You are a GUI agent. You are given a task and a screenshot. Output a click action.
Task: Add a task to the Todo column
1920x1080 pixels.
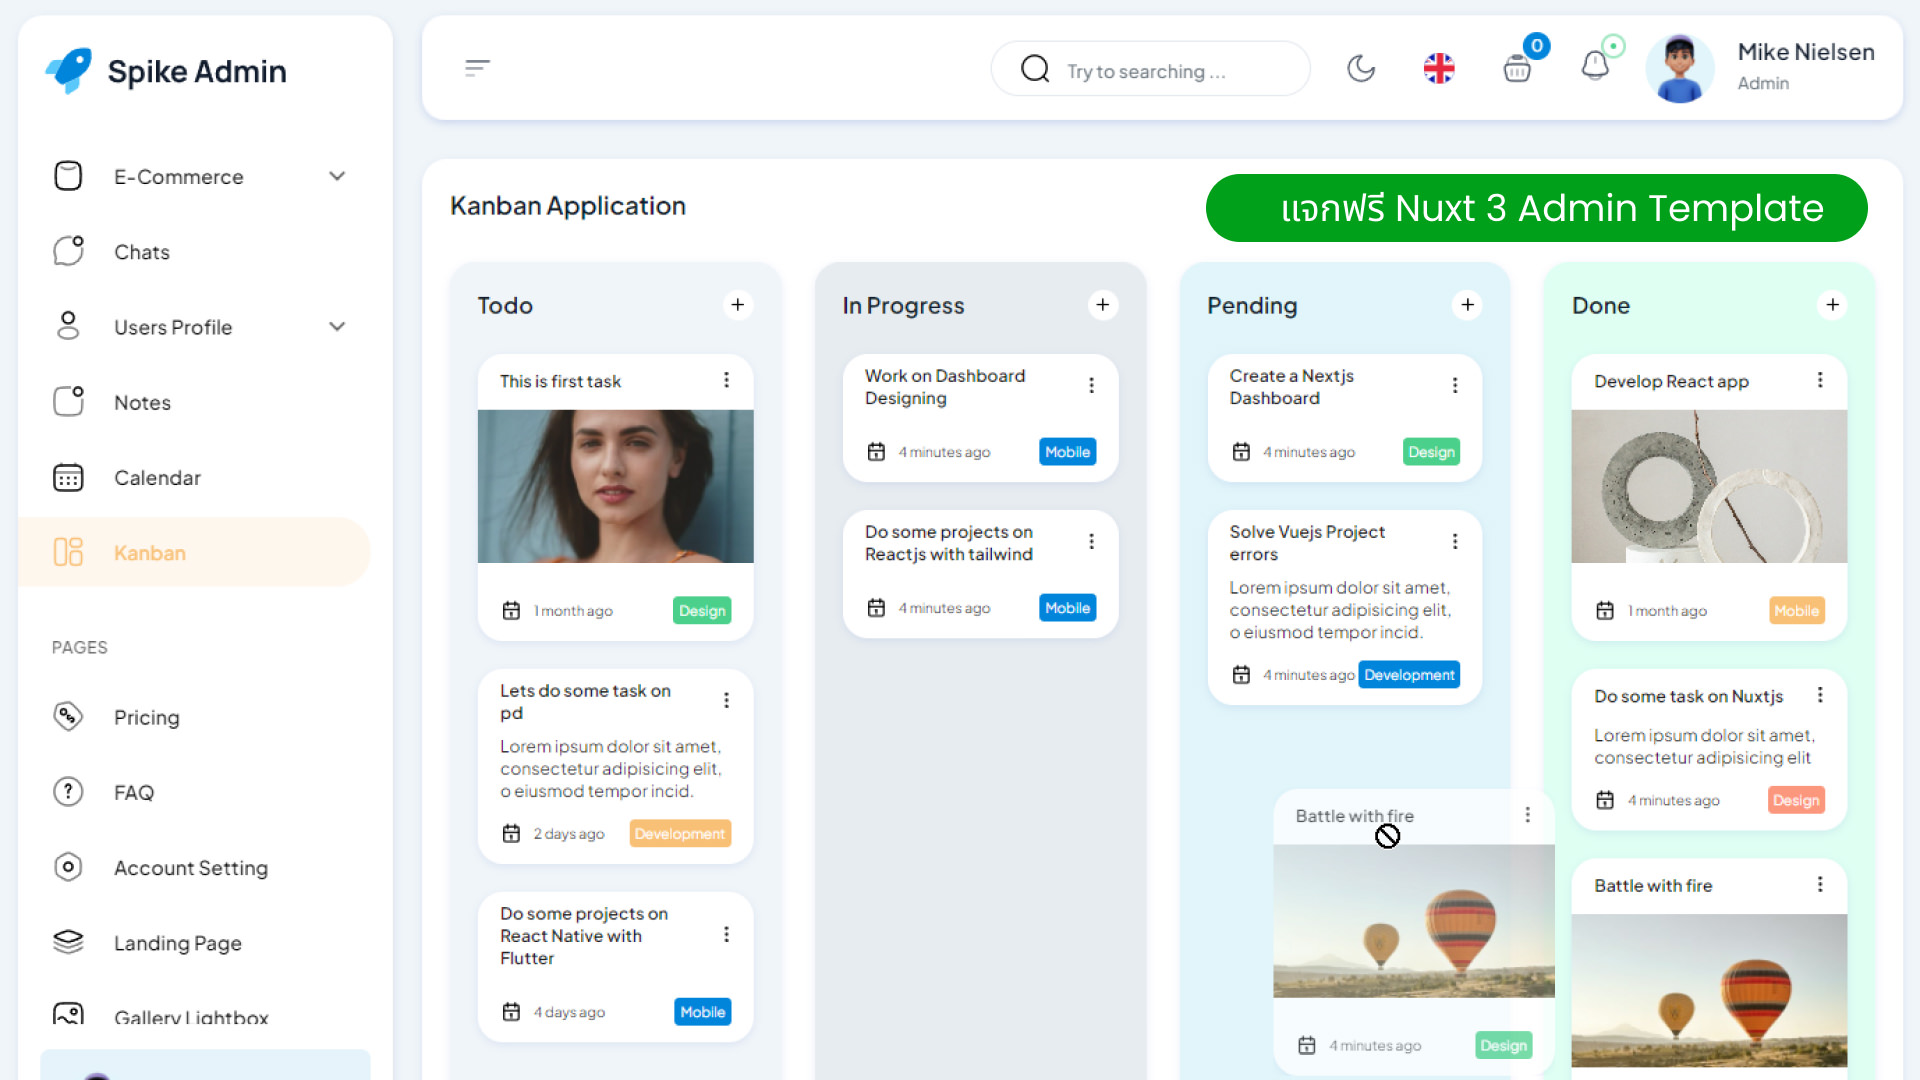click(738, 305)
